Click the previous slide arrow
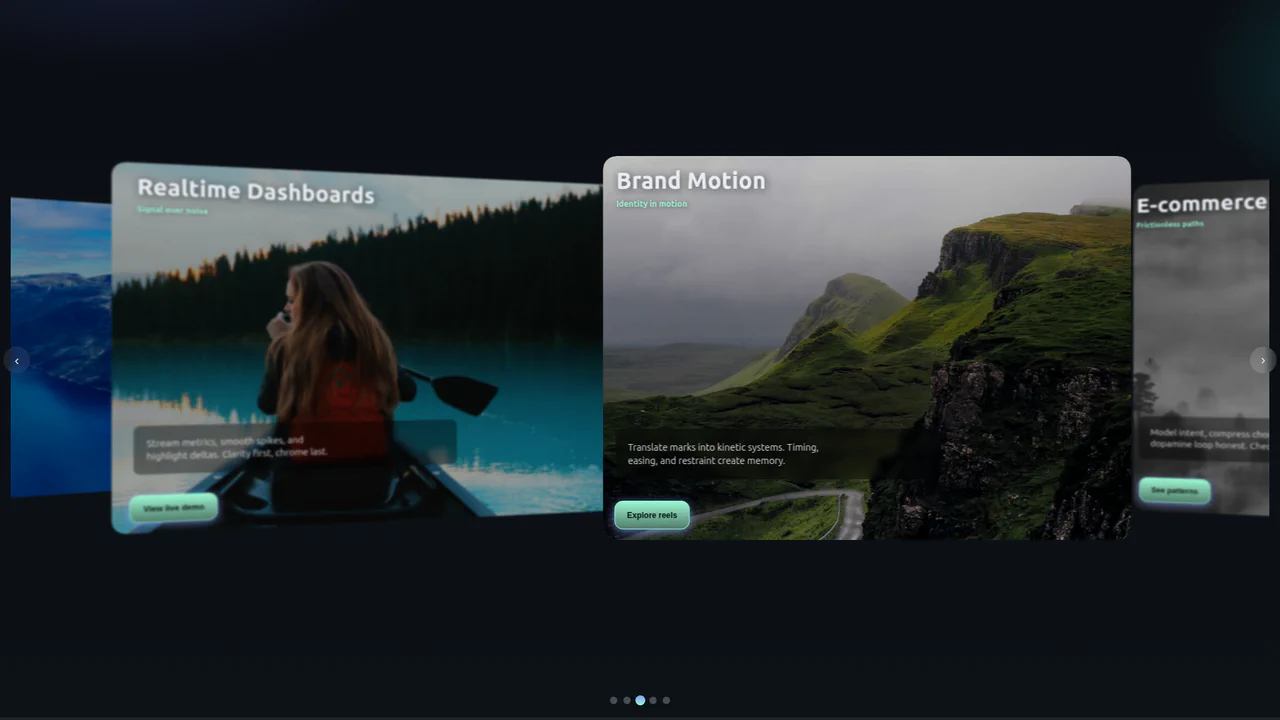 click(x=16, y=361)
